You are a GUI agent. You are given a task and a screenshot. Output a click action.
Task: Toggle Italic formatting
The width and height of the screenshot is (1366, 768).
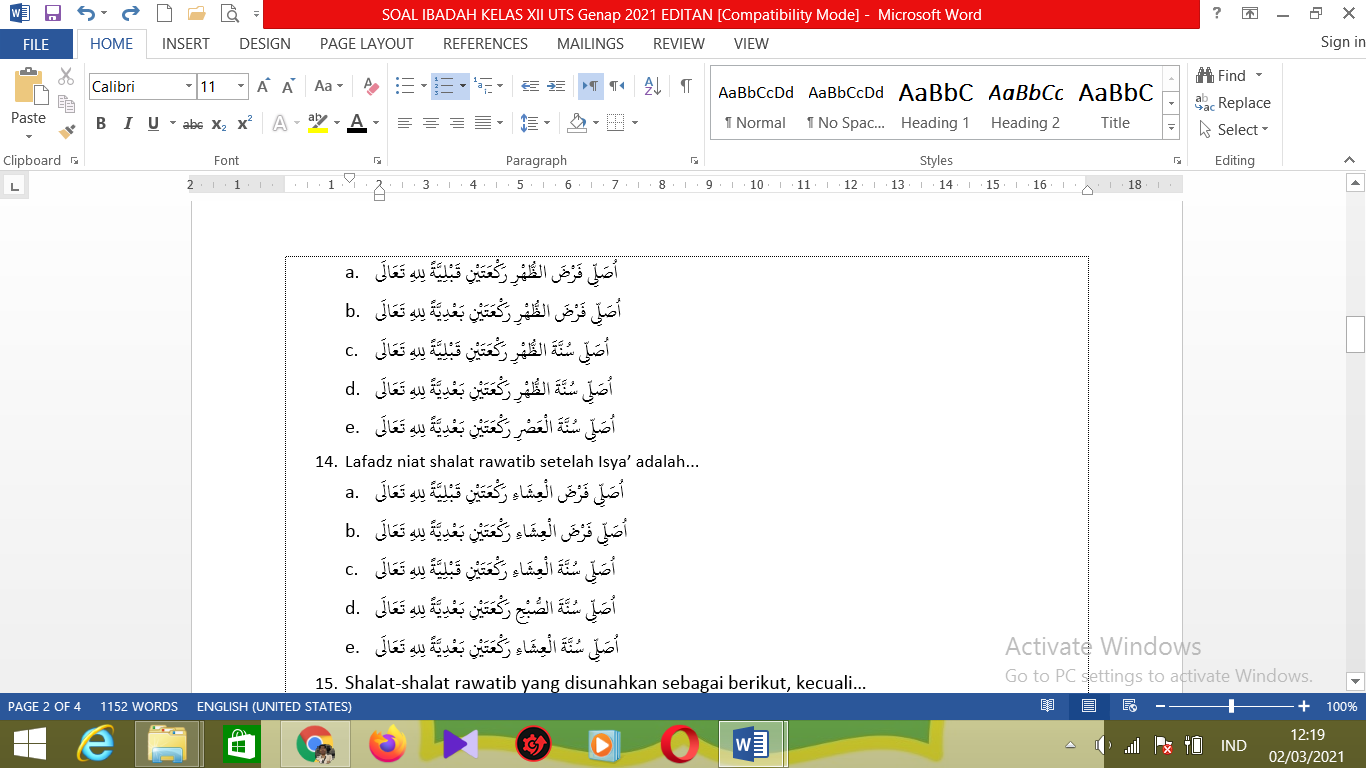coord(127,124)
